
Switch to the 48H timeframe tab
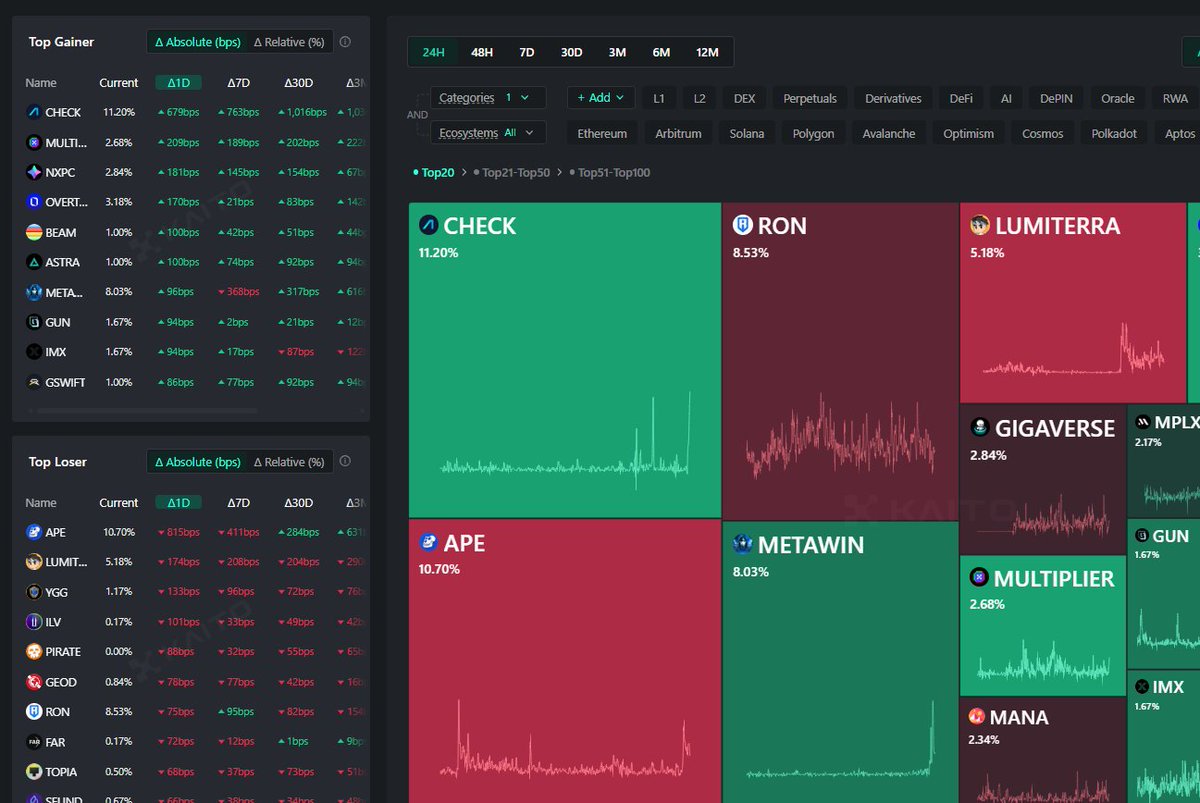click(x=482, y=52)
